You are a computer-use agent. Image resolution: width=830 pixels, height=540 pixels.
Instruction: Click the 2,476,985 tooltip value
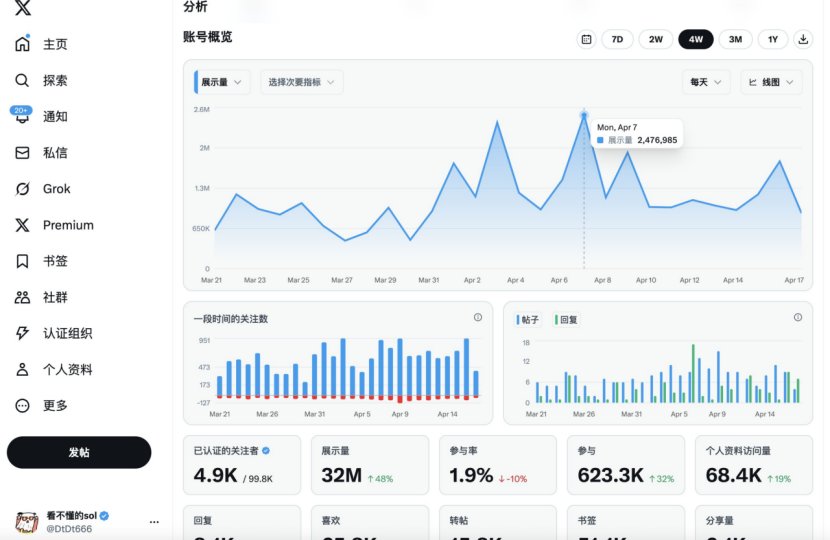coord(657,140)
